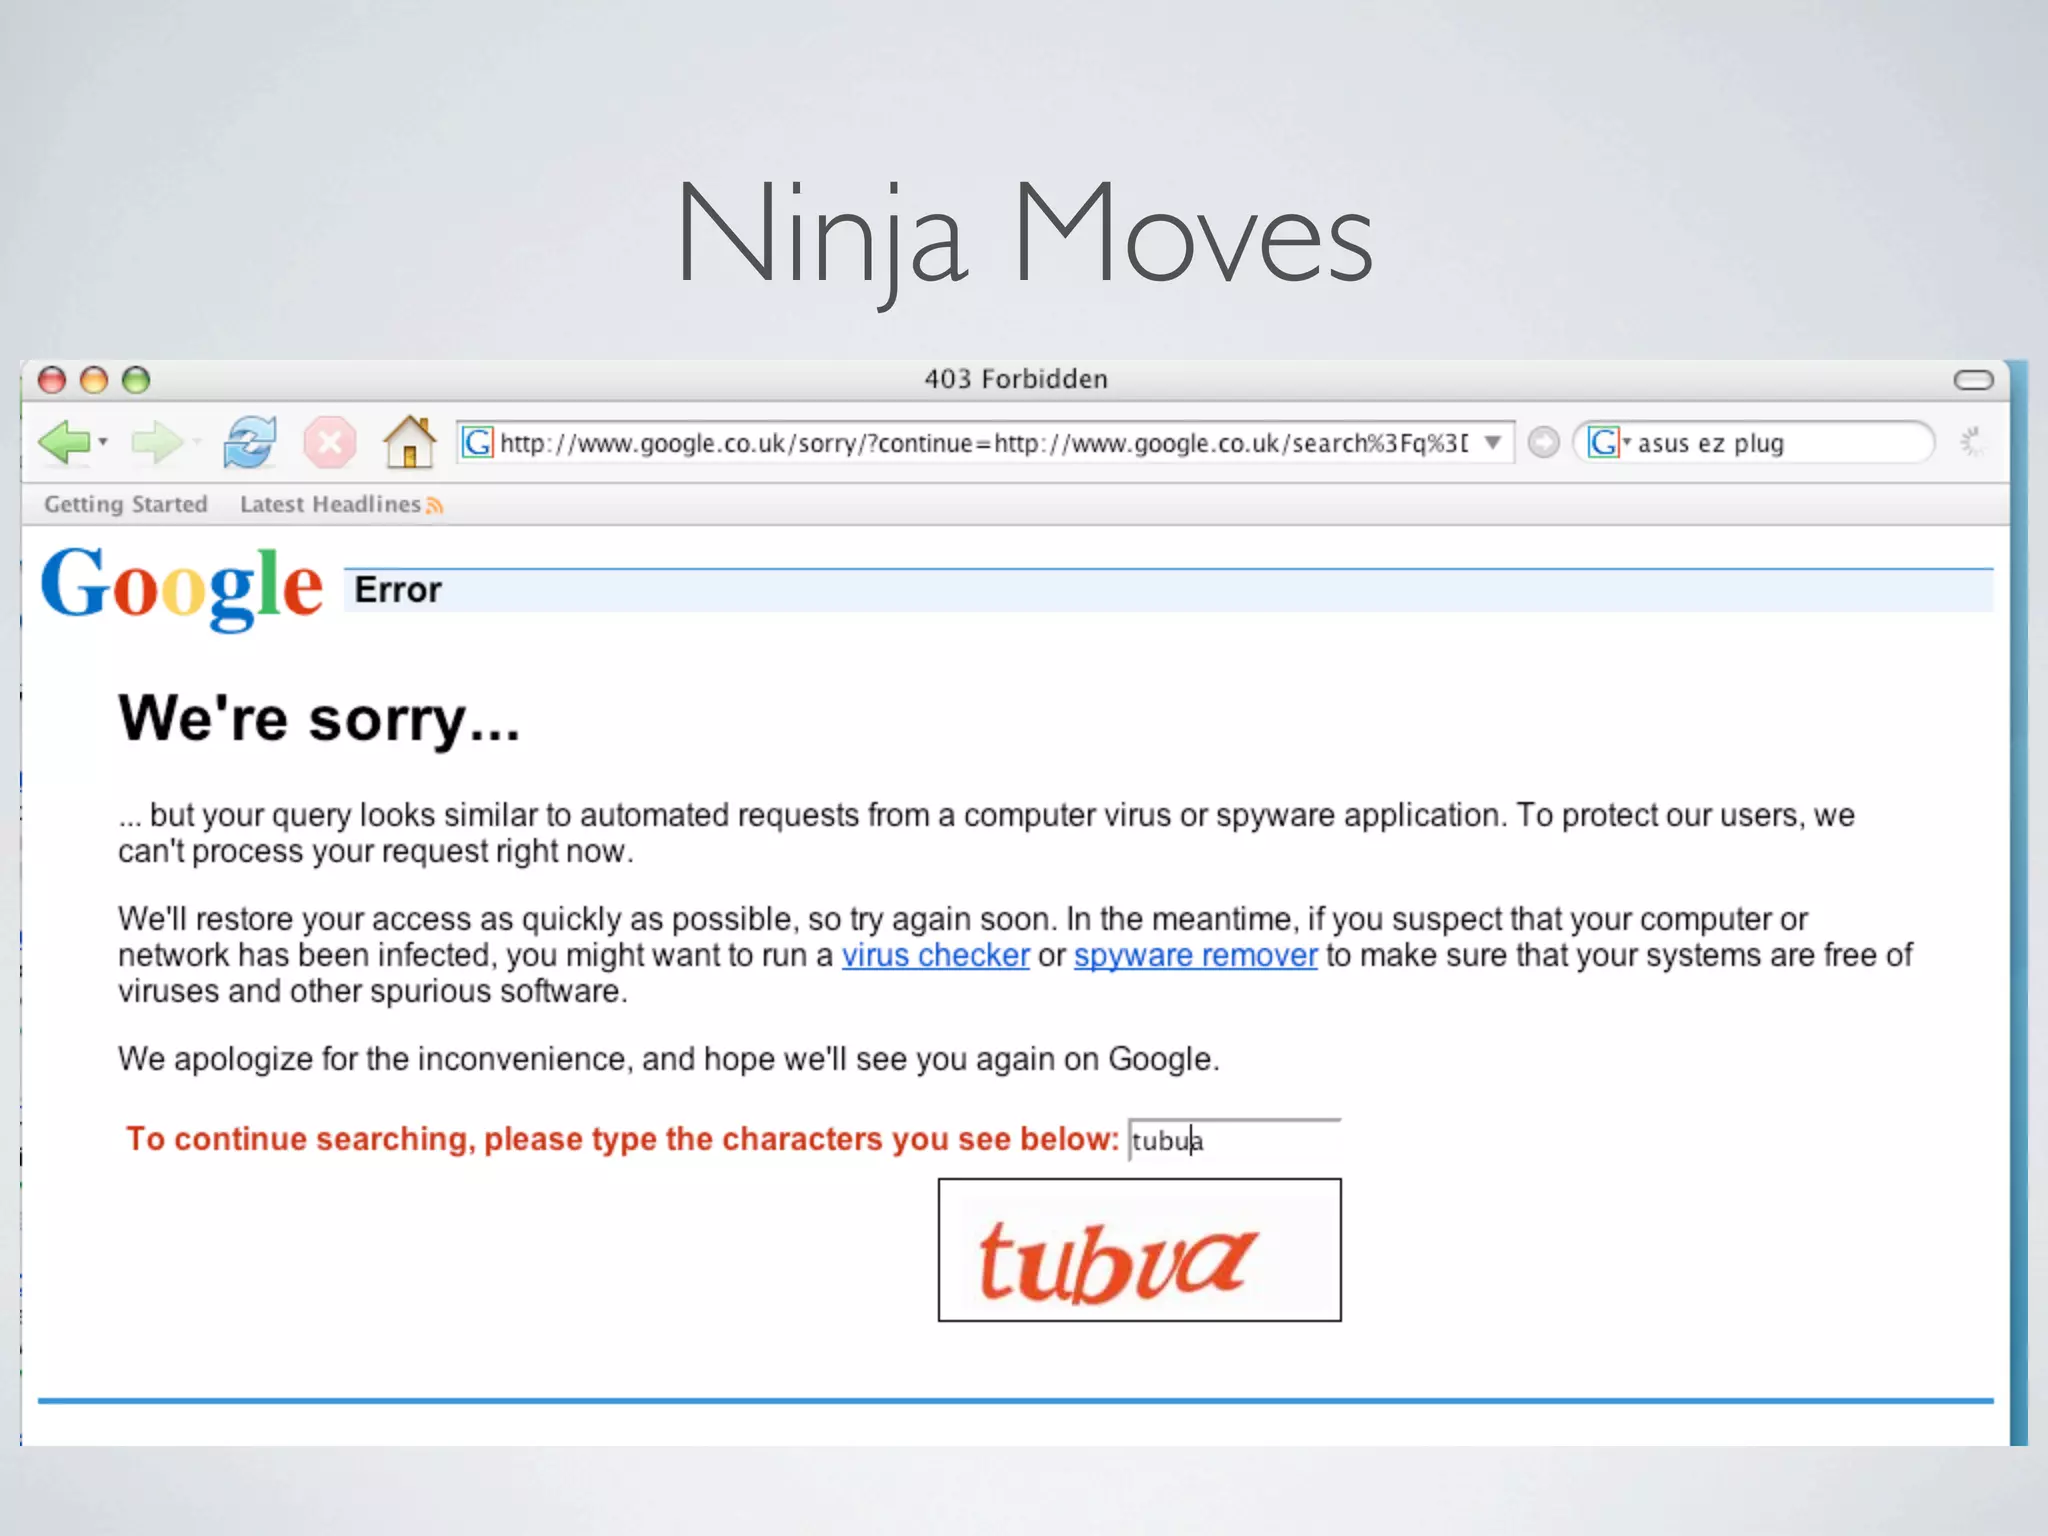
Task: Toggle the toolbar pill button in title bar
Action: (x=1973, y=380)
